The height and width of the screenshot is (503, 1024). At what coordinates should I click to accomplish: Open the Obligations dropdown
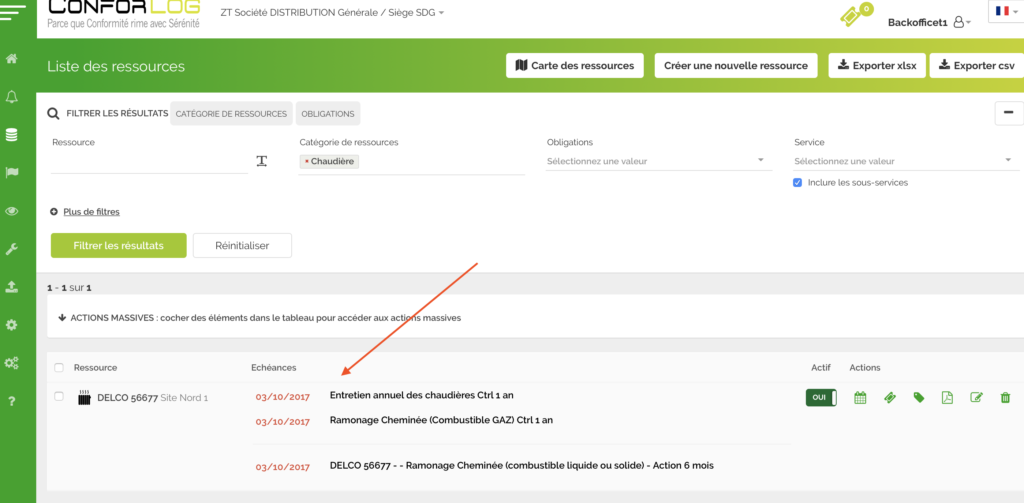point(658,161)
